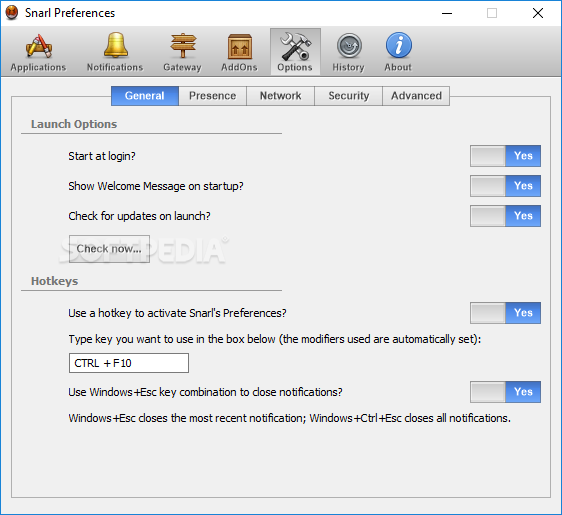
Task: Switch to the General tab
Action: pos(145,96)
